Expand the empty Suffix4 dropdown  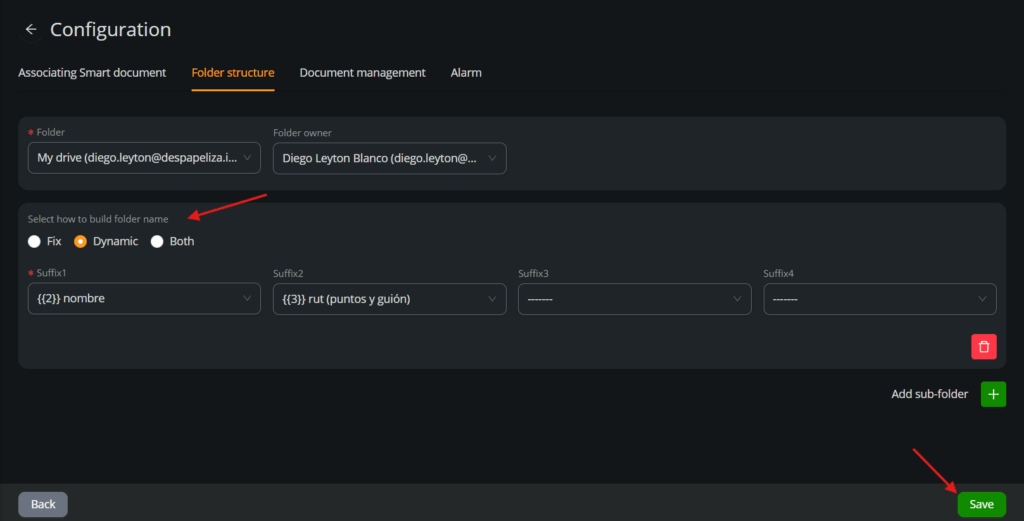[x=879, y=298]
